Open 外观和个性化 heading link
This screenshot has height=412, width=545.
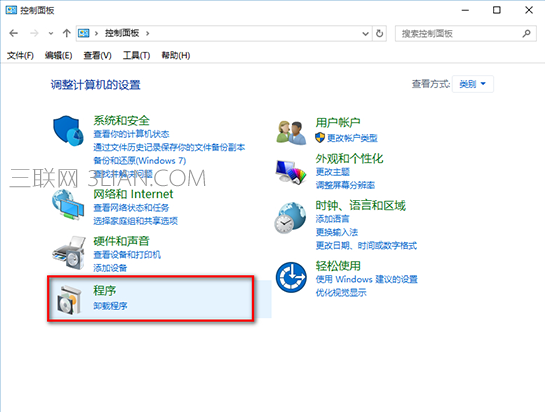[x=349, y=159]
